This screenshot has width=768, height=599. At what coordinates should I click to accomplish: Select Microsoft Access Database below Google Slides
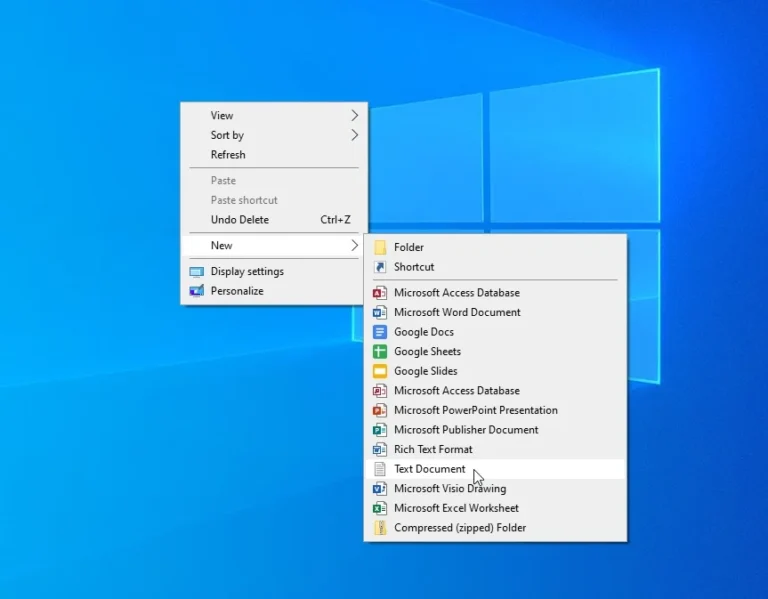click(x=495, y=391)
